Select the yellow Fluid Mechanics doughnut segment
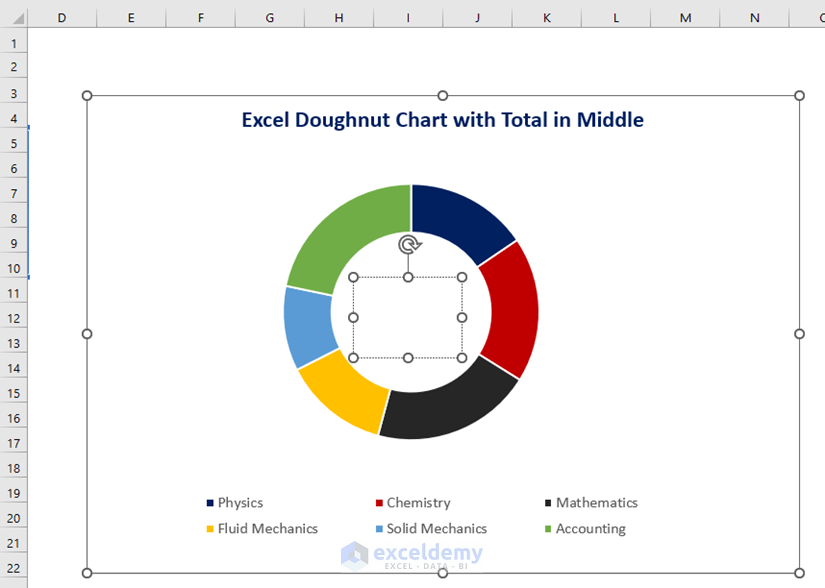The image size is (825, 588). point(346,392)
